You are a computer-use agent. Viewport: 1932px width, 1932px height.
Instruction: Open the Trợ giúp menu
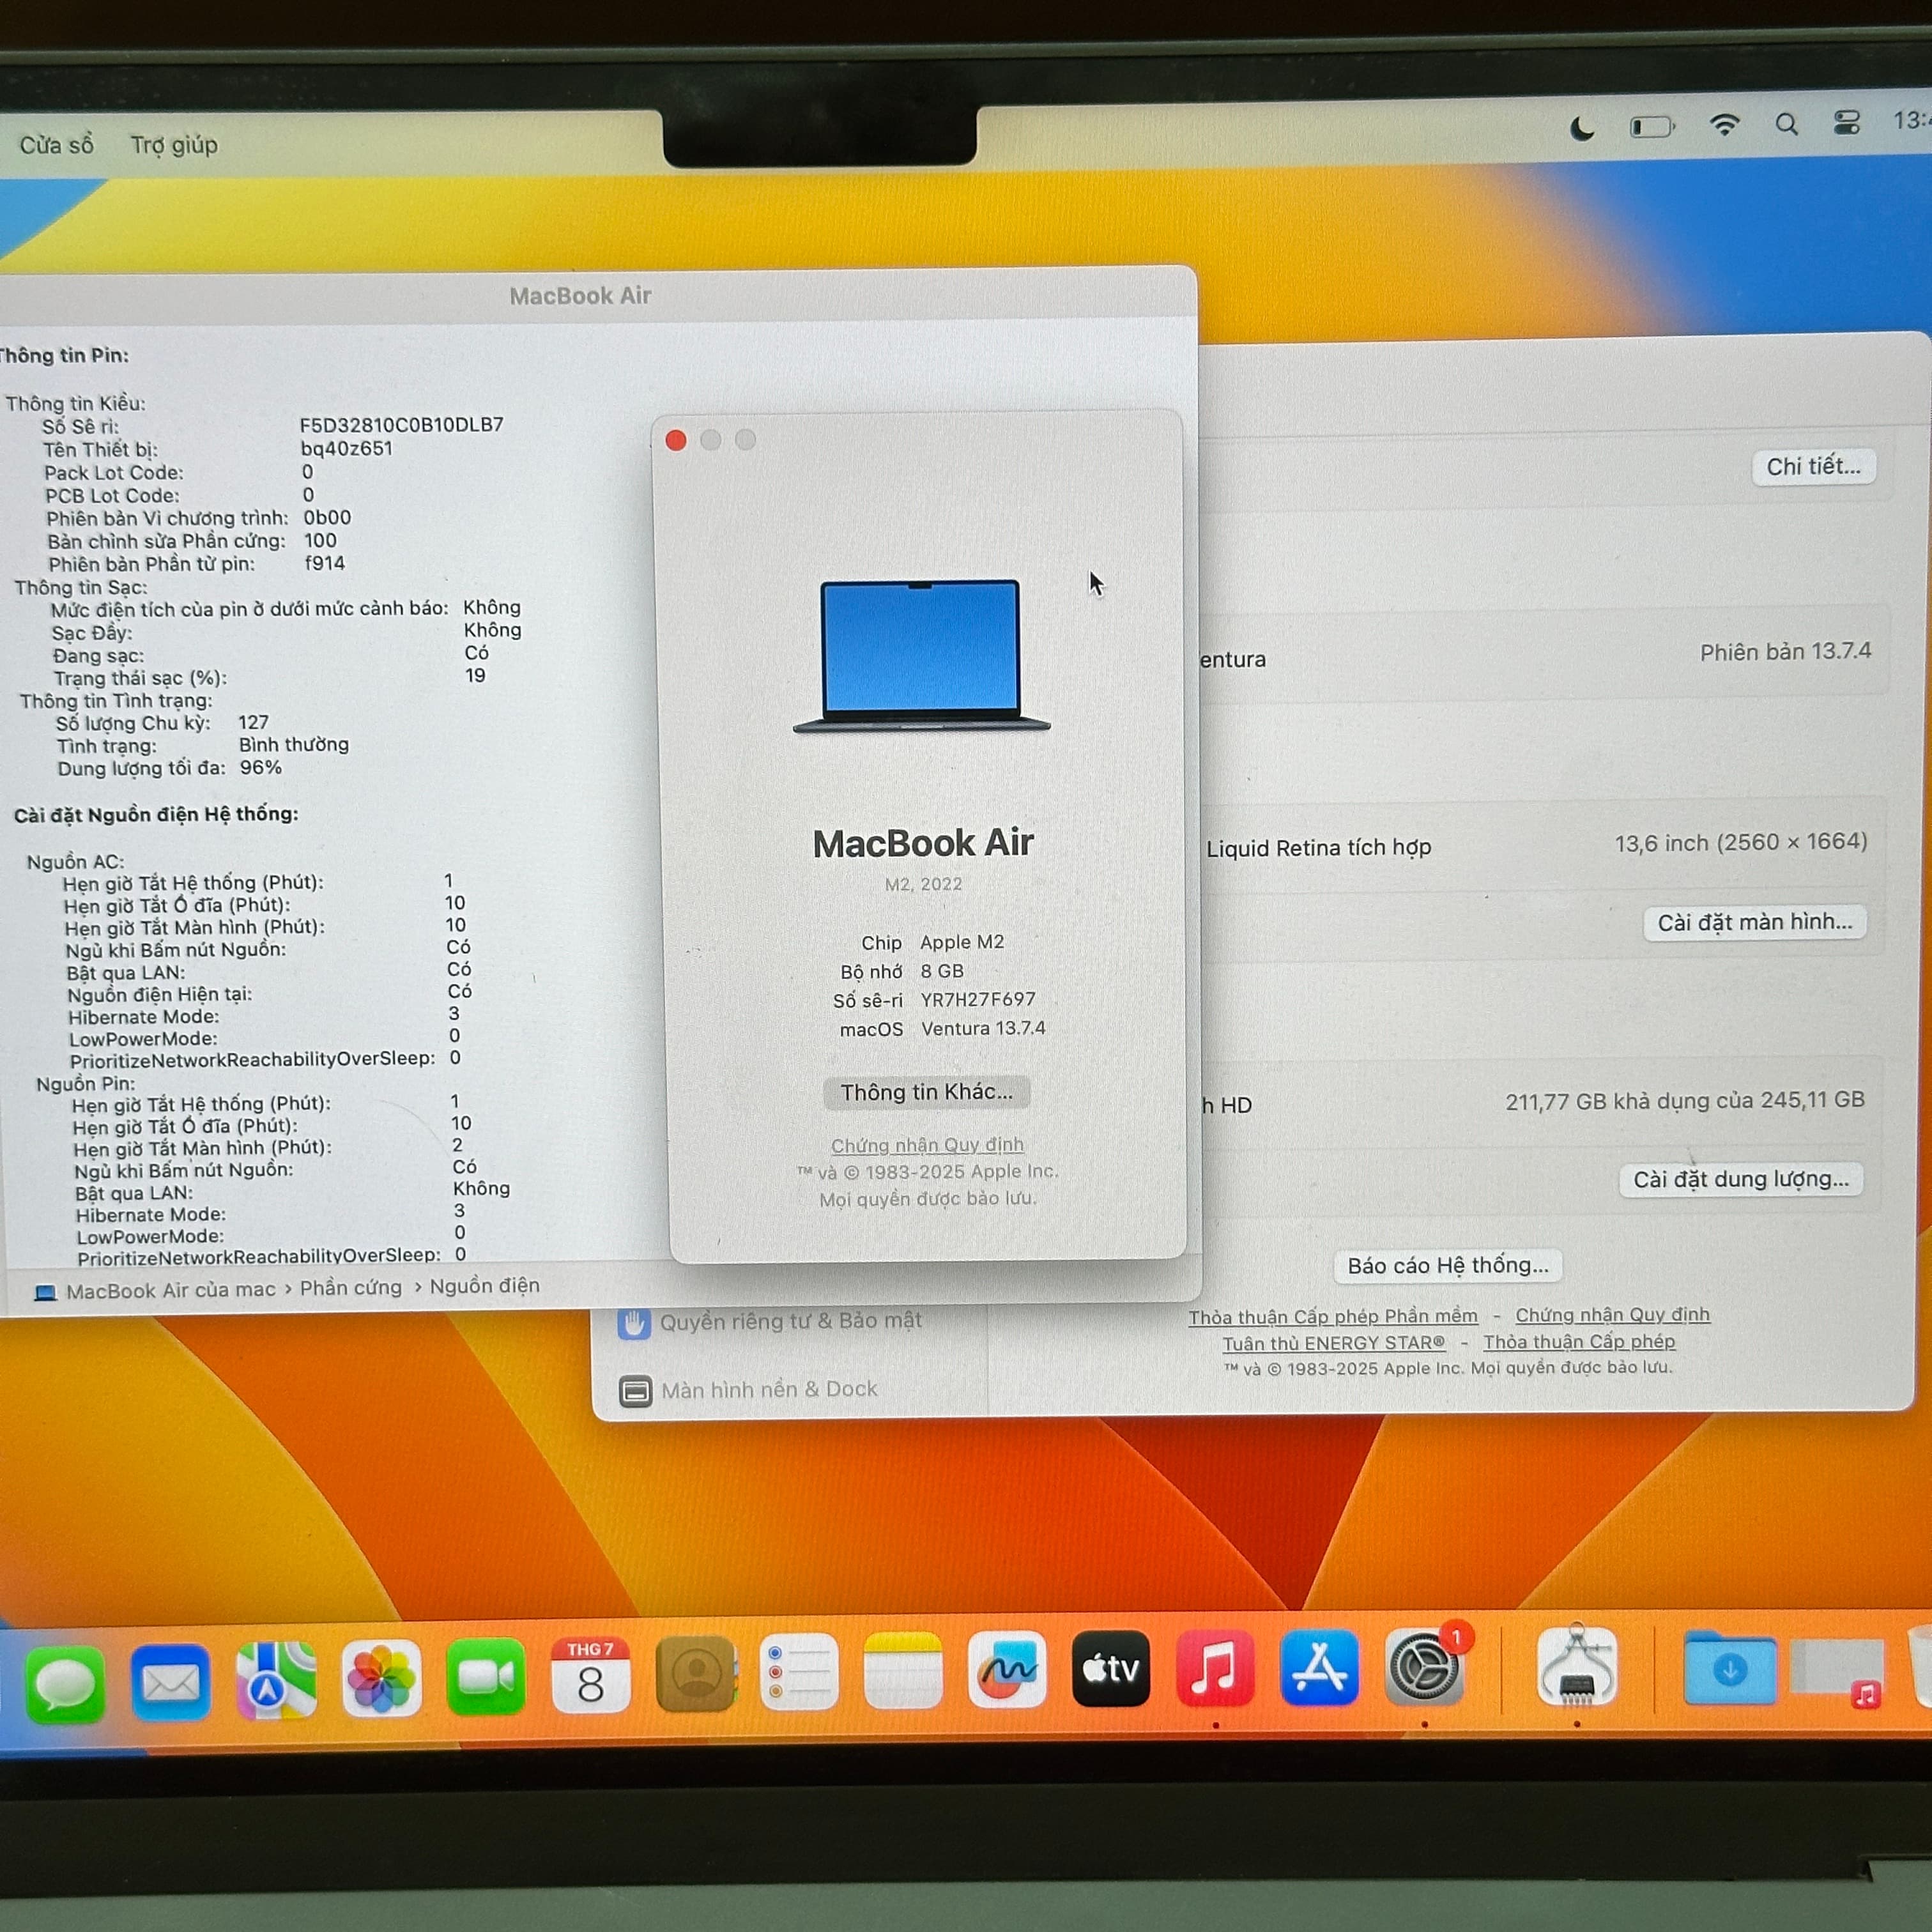[174, 145]
